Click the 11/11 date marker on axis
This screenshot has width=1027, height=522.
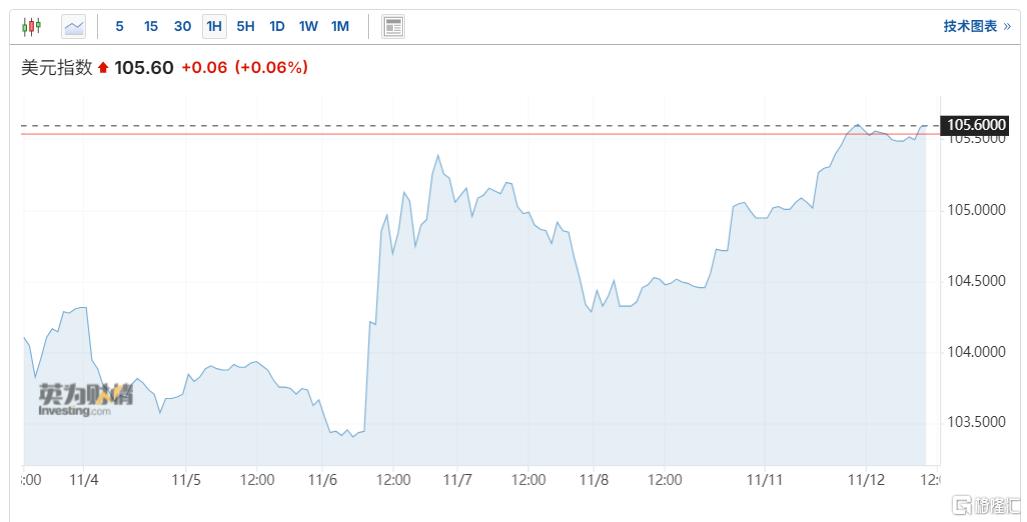(x=764, y=480)
